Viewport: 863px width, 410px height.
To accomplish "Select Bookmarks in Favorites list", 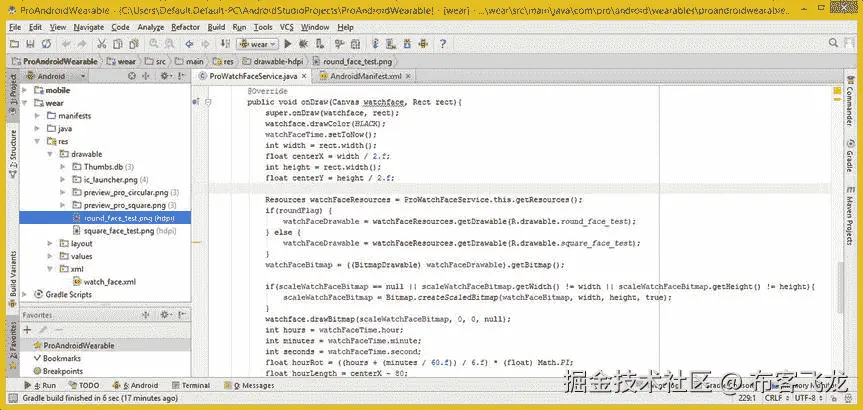I will click(x=57, y=358).
